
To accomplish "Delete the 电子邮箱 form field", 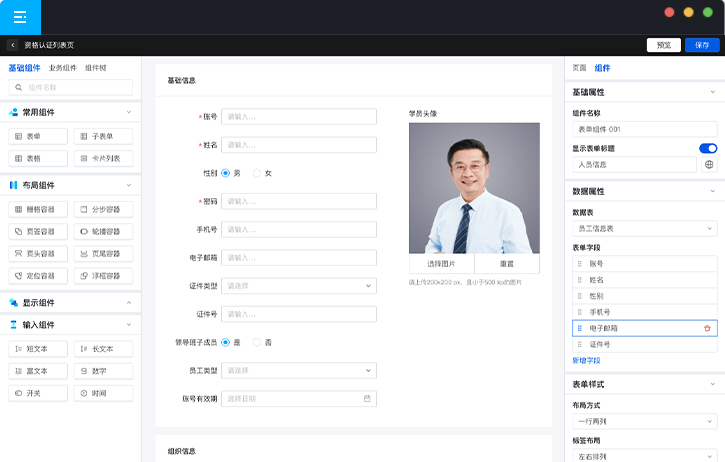I will point(707,328).
